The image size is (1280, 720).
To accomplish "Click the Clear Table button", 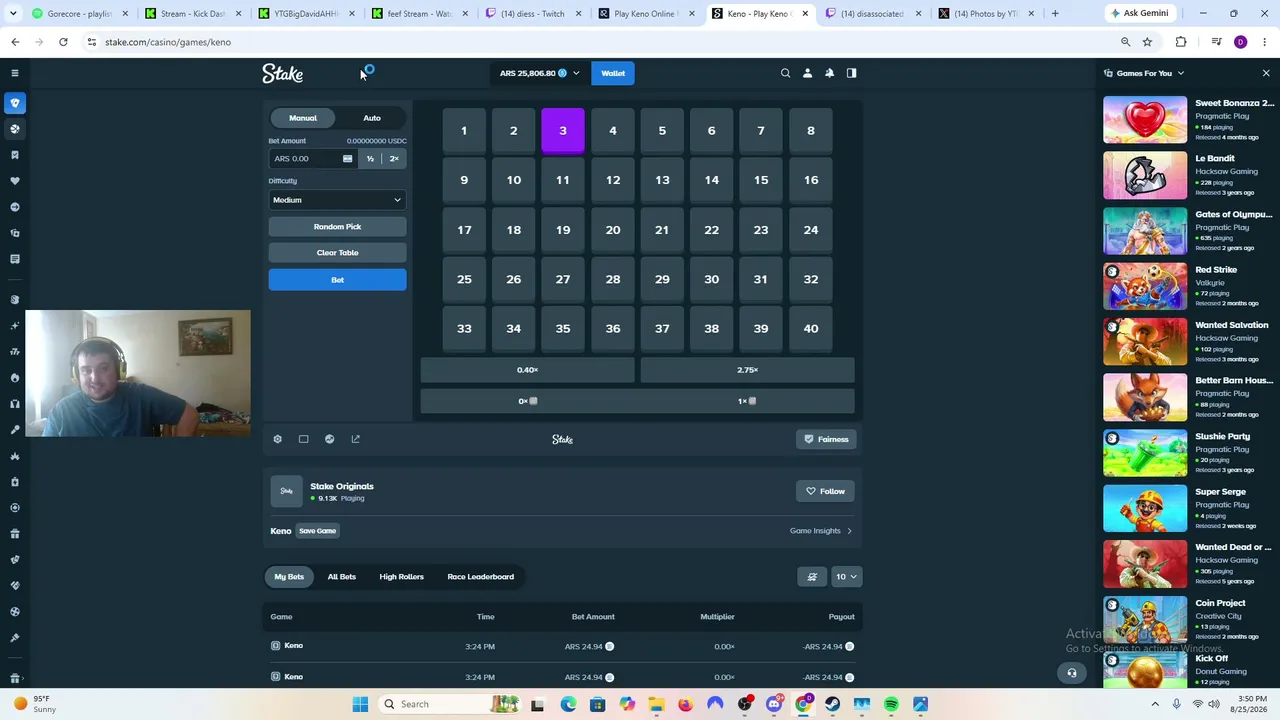I will tap(337, 253).
